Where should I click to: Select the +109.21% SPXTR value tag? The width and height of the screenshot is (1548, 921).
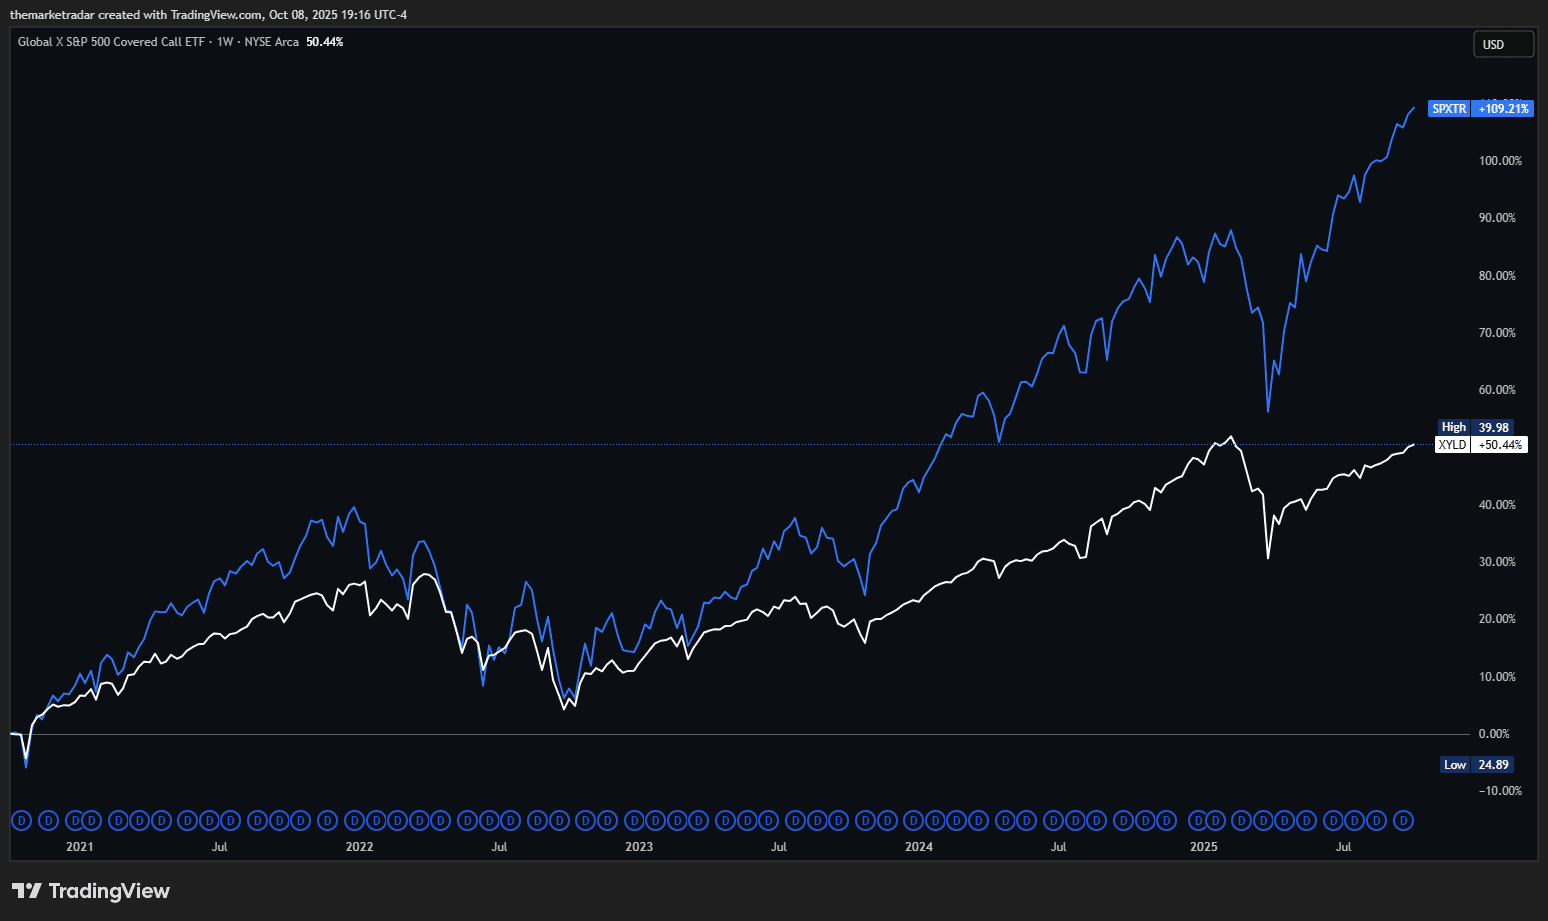click(x=1503, y=109)
